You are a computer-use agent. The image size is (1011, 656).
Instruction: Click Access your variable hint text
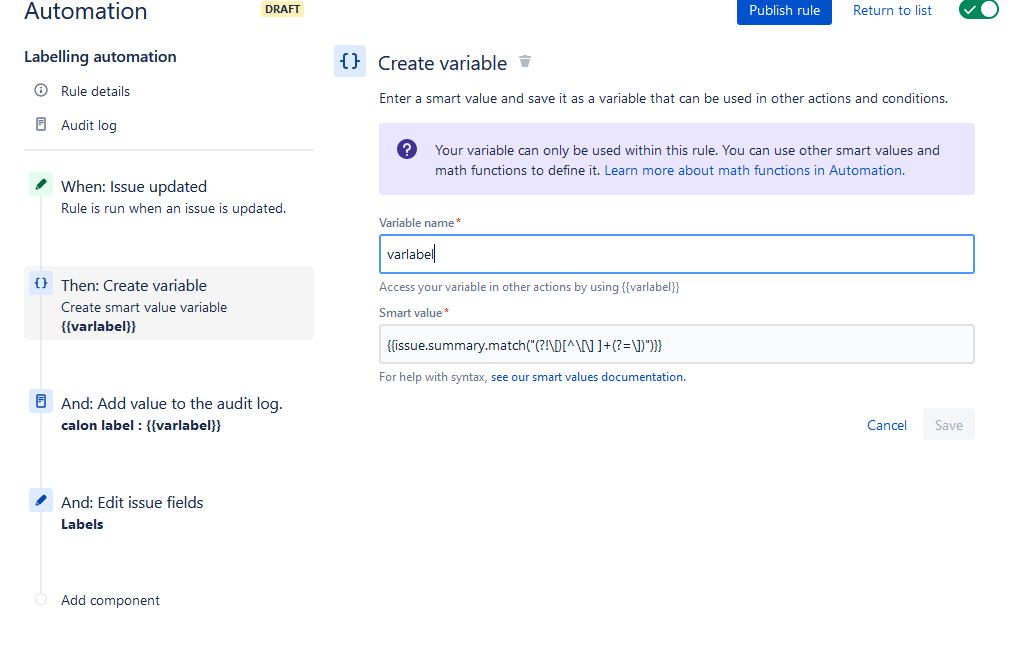[529, 286]
